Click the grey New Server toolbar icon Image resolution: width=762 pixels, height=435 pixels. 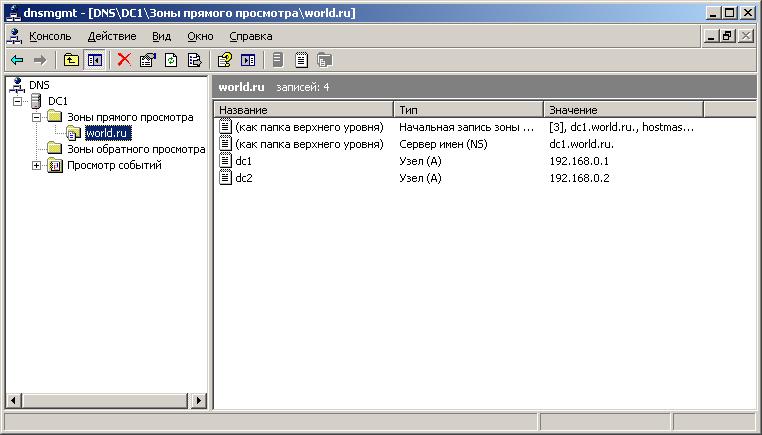277,60
